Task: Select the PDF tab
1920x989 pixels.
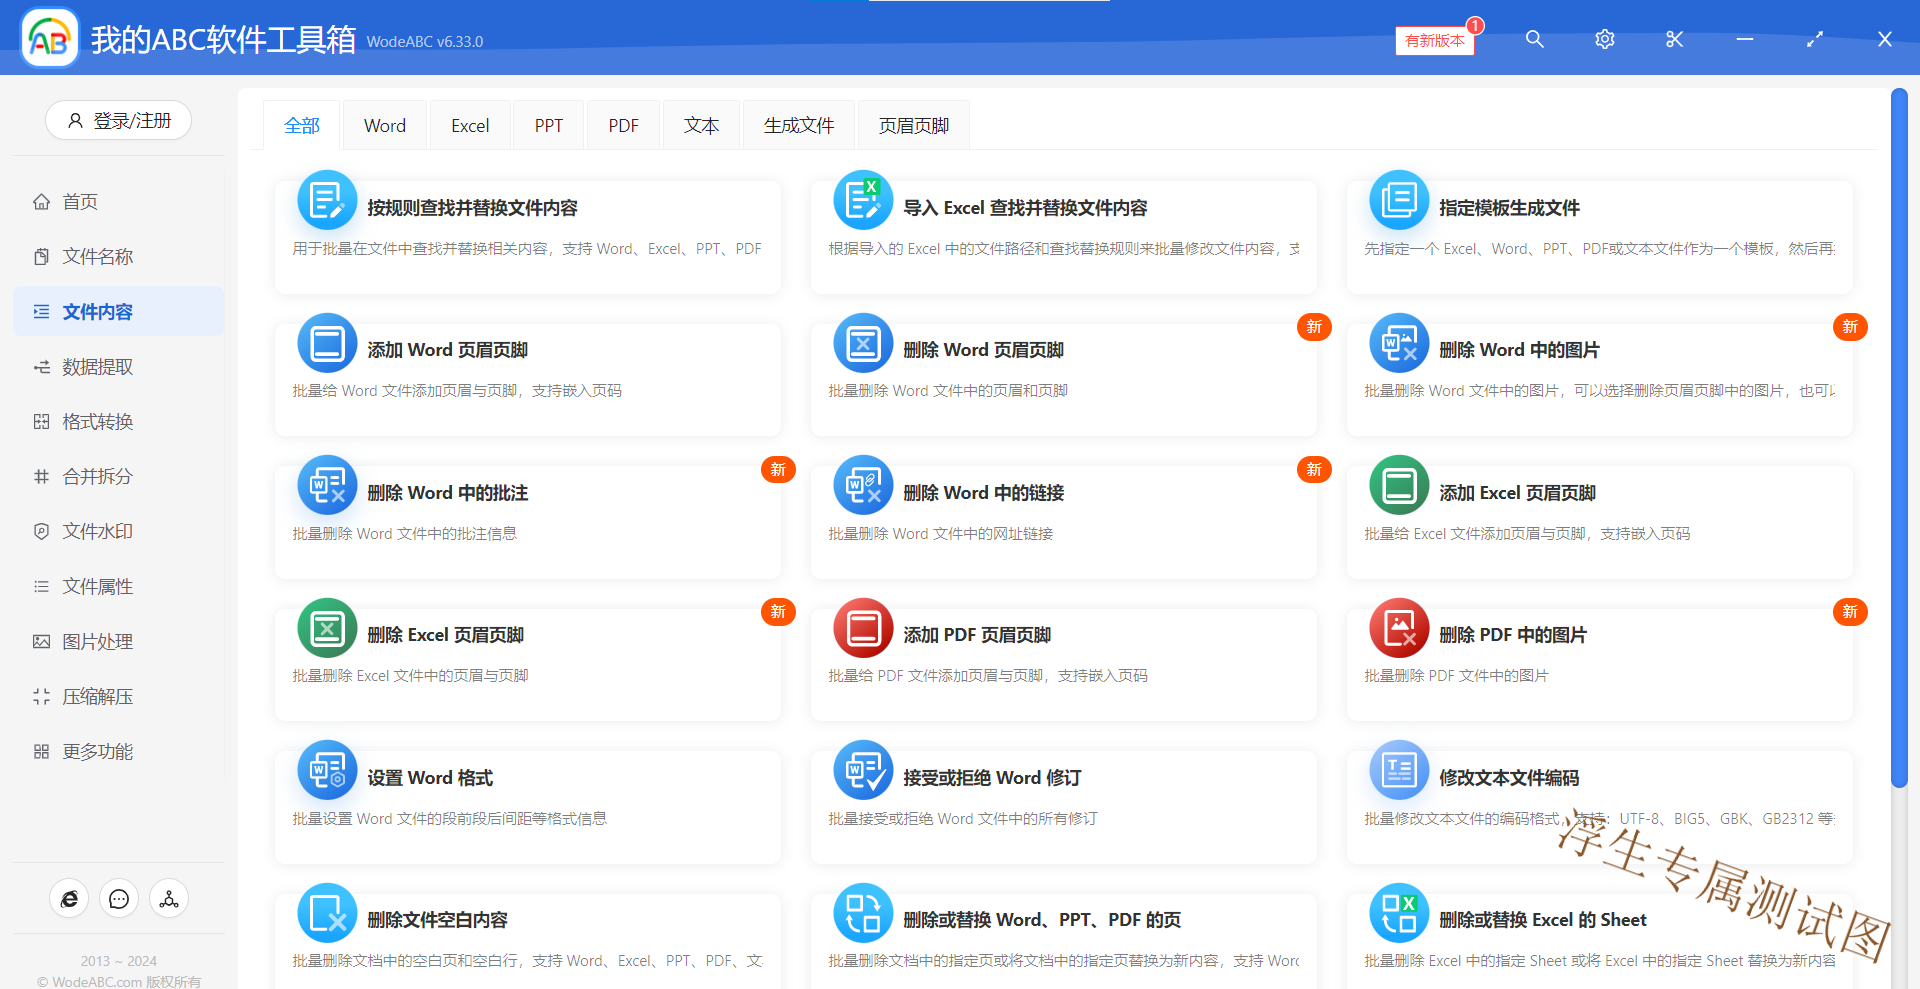Action: click(623, 126)
